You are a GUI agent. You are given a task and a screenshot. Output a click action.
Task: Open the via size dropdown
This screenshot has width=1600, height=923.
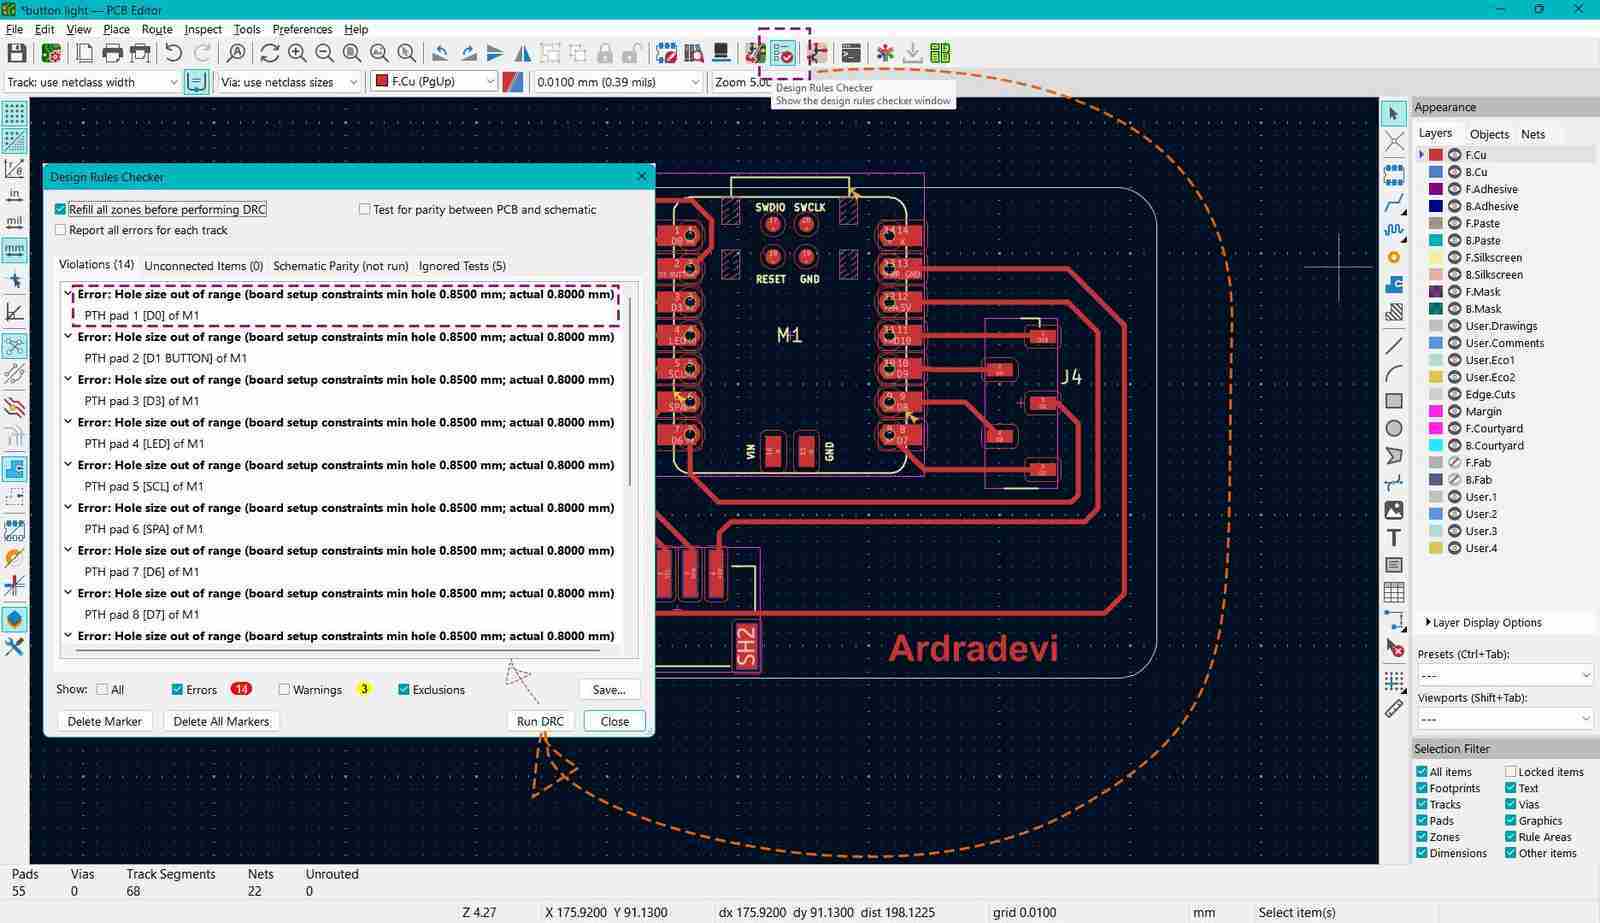point(352,82)
